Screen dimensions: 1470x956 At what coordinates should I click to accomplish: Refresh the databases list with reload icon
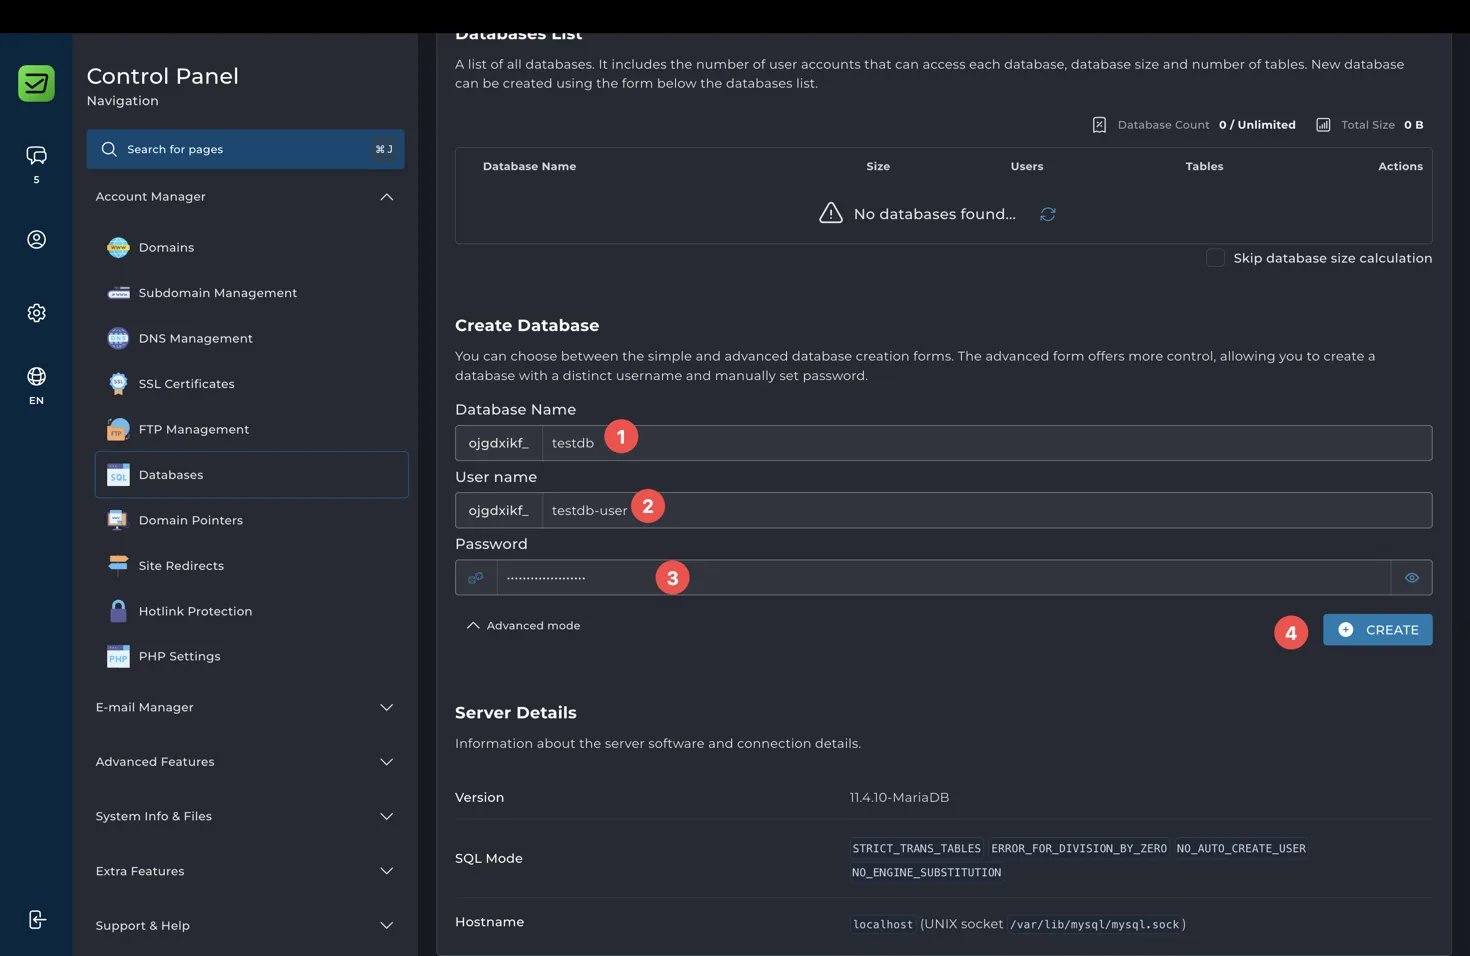[x=1047, y=214]
